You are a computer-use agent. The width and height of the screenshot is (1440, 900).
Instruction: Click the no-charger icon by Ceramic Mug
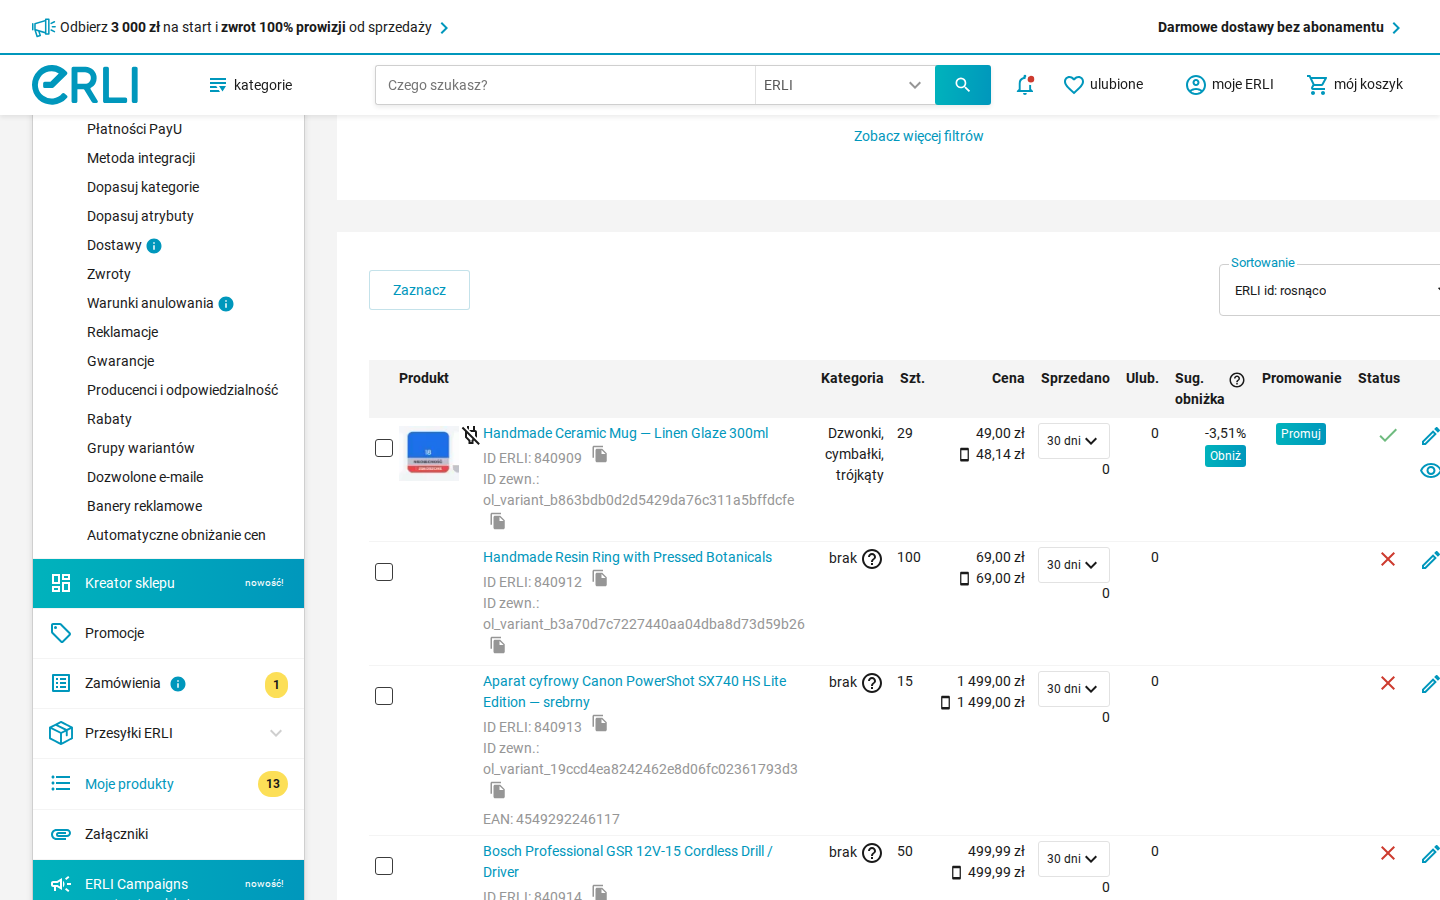tap(471, 435)
